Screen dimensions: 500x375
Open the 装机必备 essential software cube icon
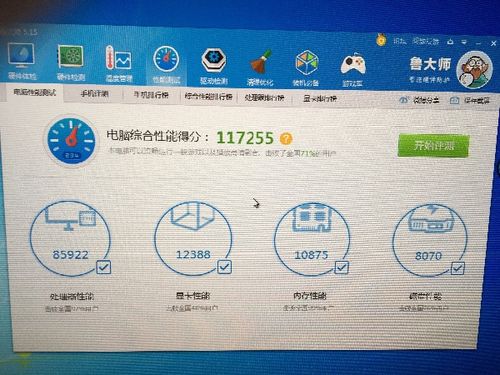click(x=306, y=67)
